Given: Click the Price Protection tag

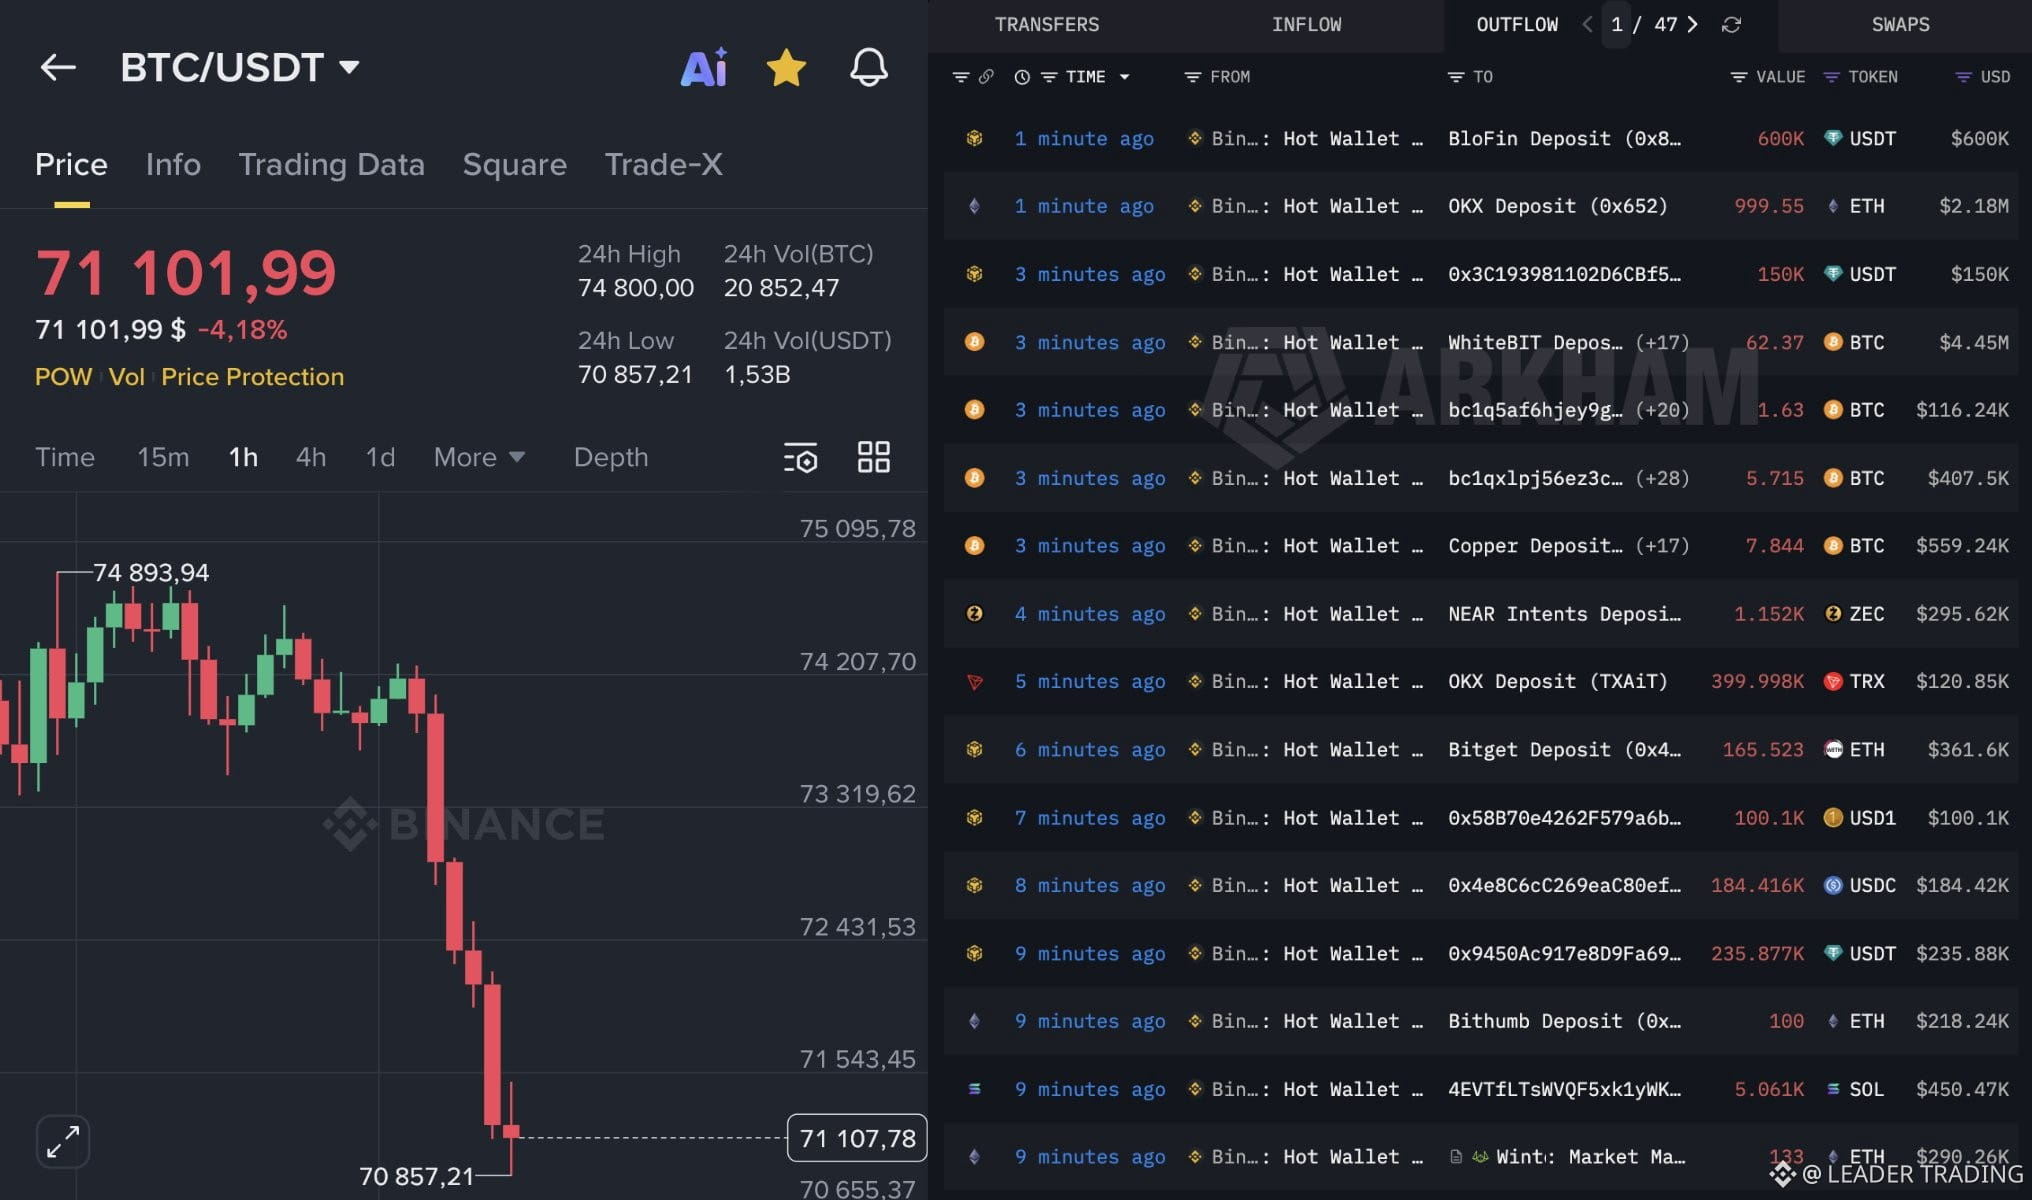Looking at the screenshot, I should [252, 377].
